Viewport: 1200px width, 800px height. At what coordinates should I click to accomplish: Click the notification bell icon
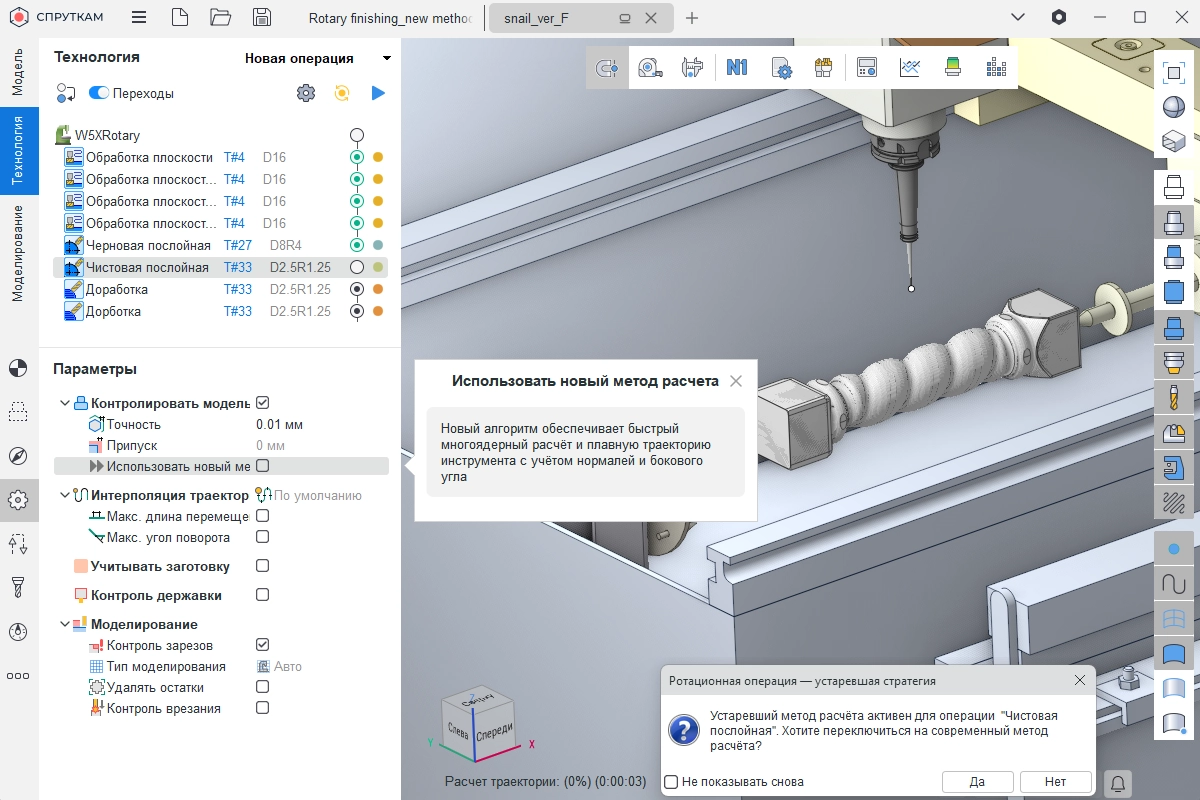pyautogui.click(x=1118, y=782)
